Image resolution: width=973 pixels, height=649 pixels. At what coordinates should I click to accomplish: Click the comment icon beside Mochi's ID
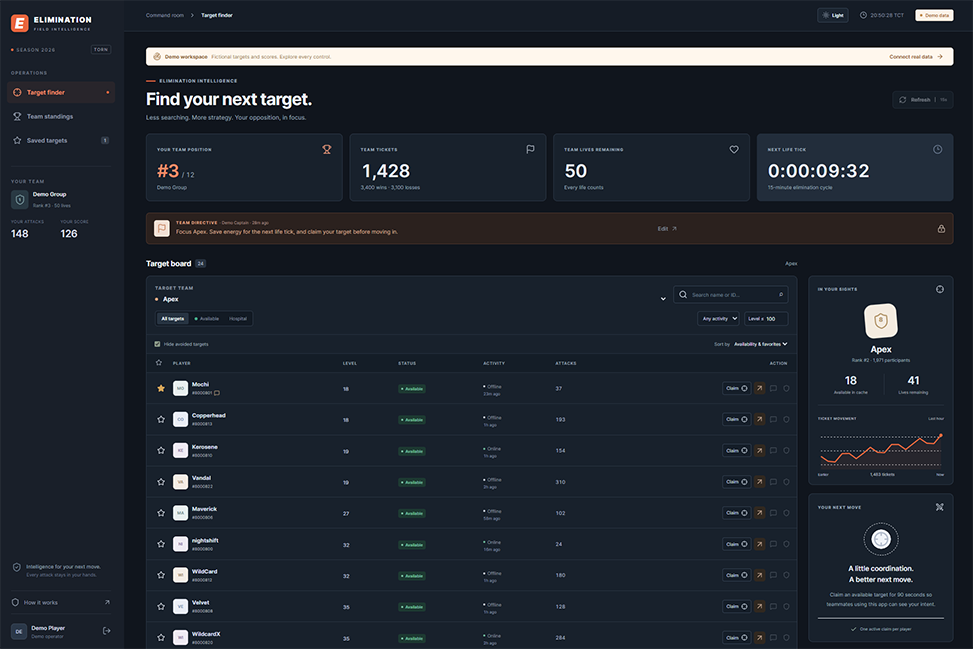(217, 393)
